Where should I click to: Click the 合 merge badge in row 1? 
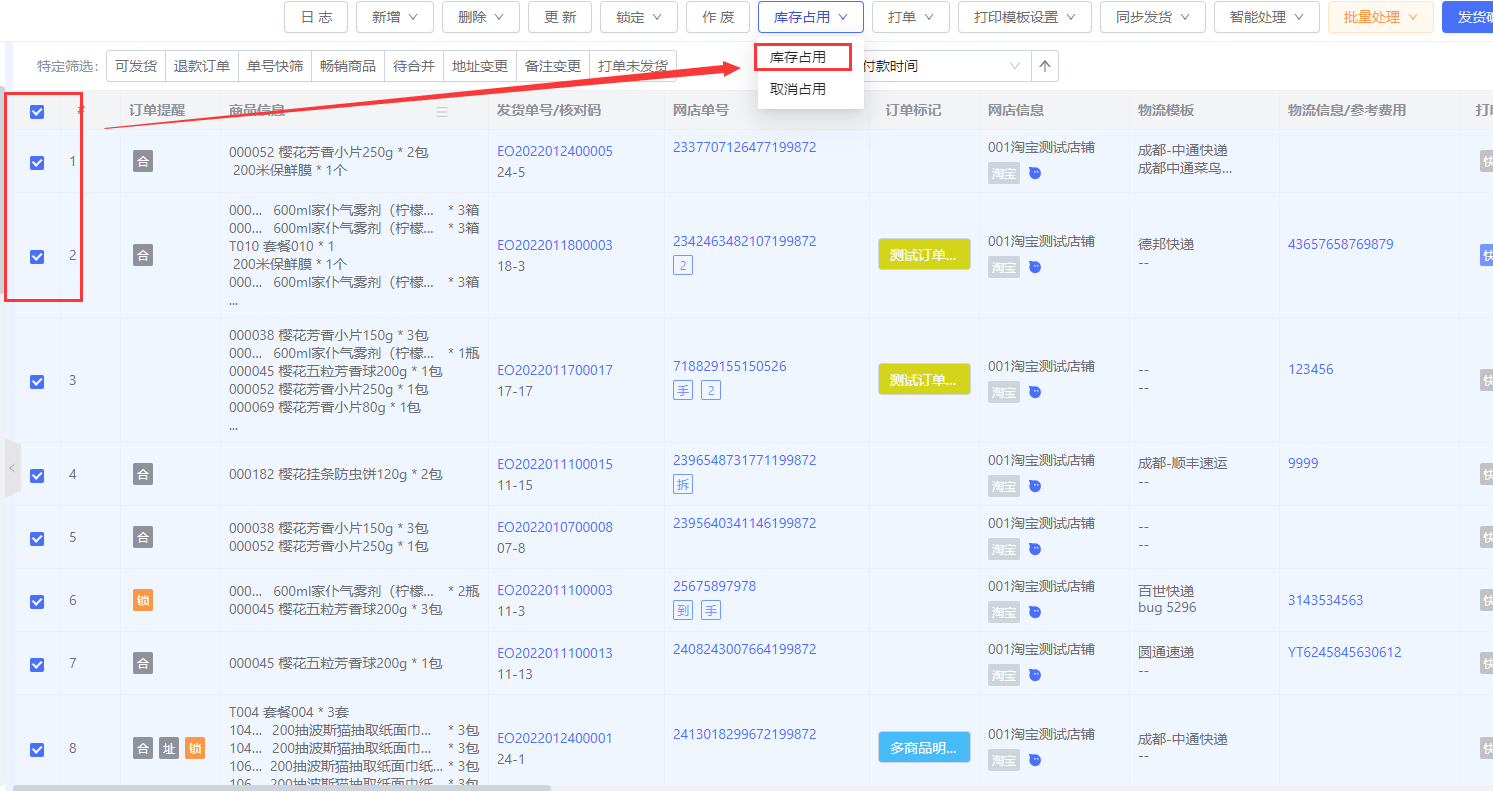(143, 161)
